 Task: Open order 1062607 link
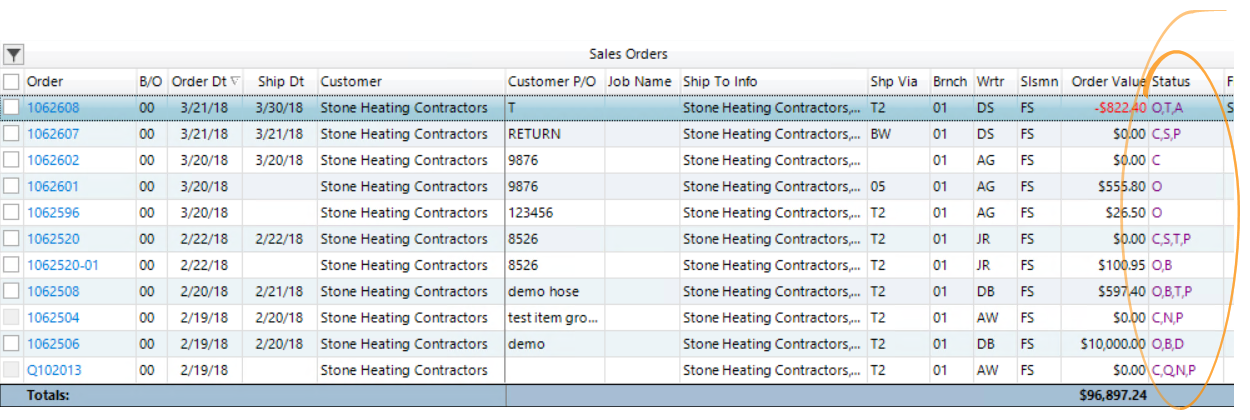click(53, 134)
